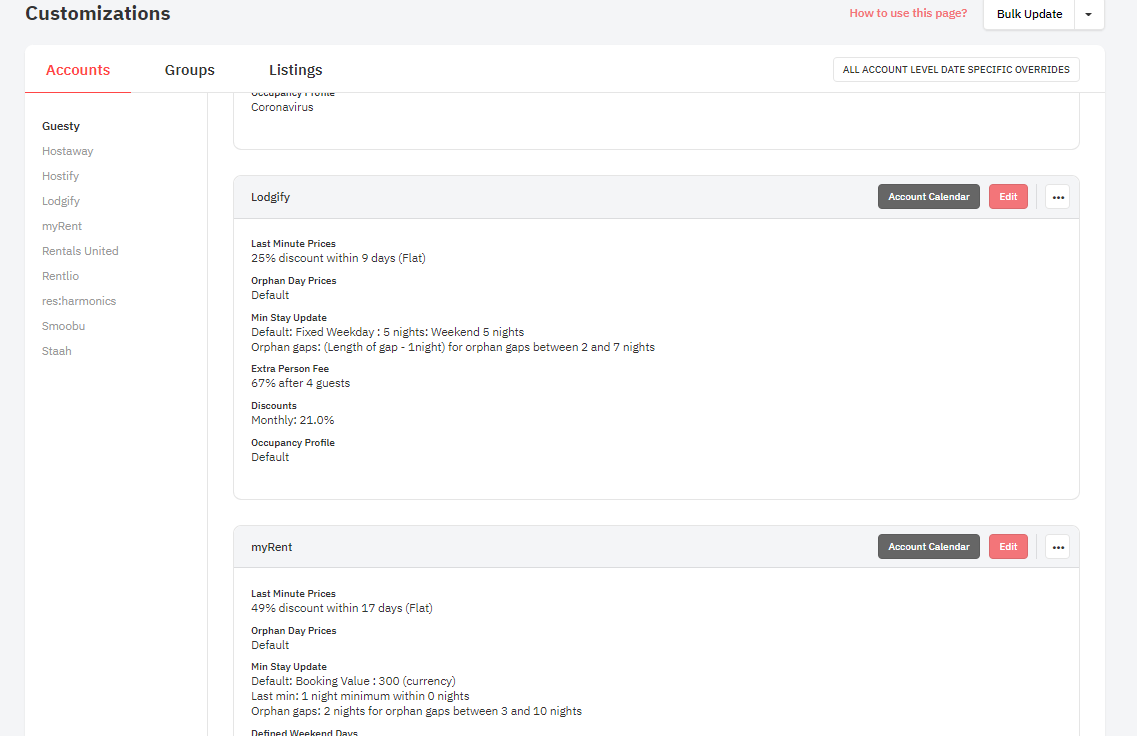
Task: Open the Lodgify Account Calendar
Action: 928,197
